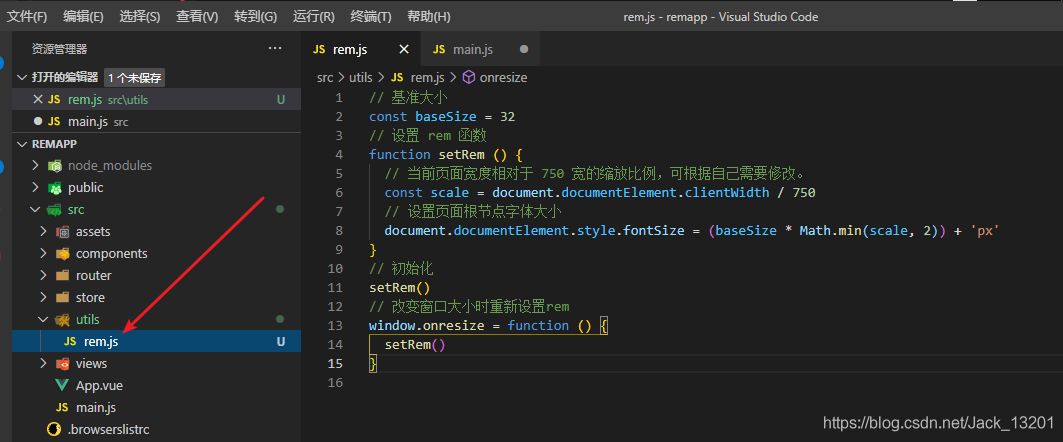Close rem.js in open editors list
1063x442 pixels.
38,100
